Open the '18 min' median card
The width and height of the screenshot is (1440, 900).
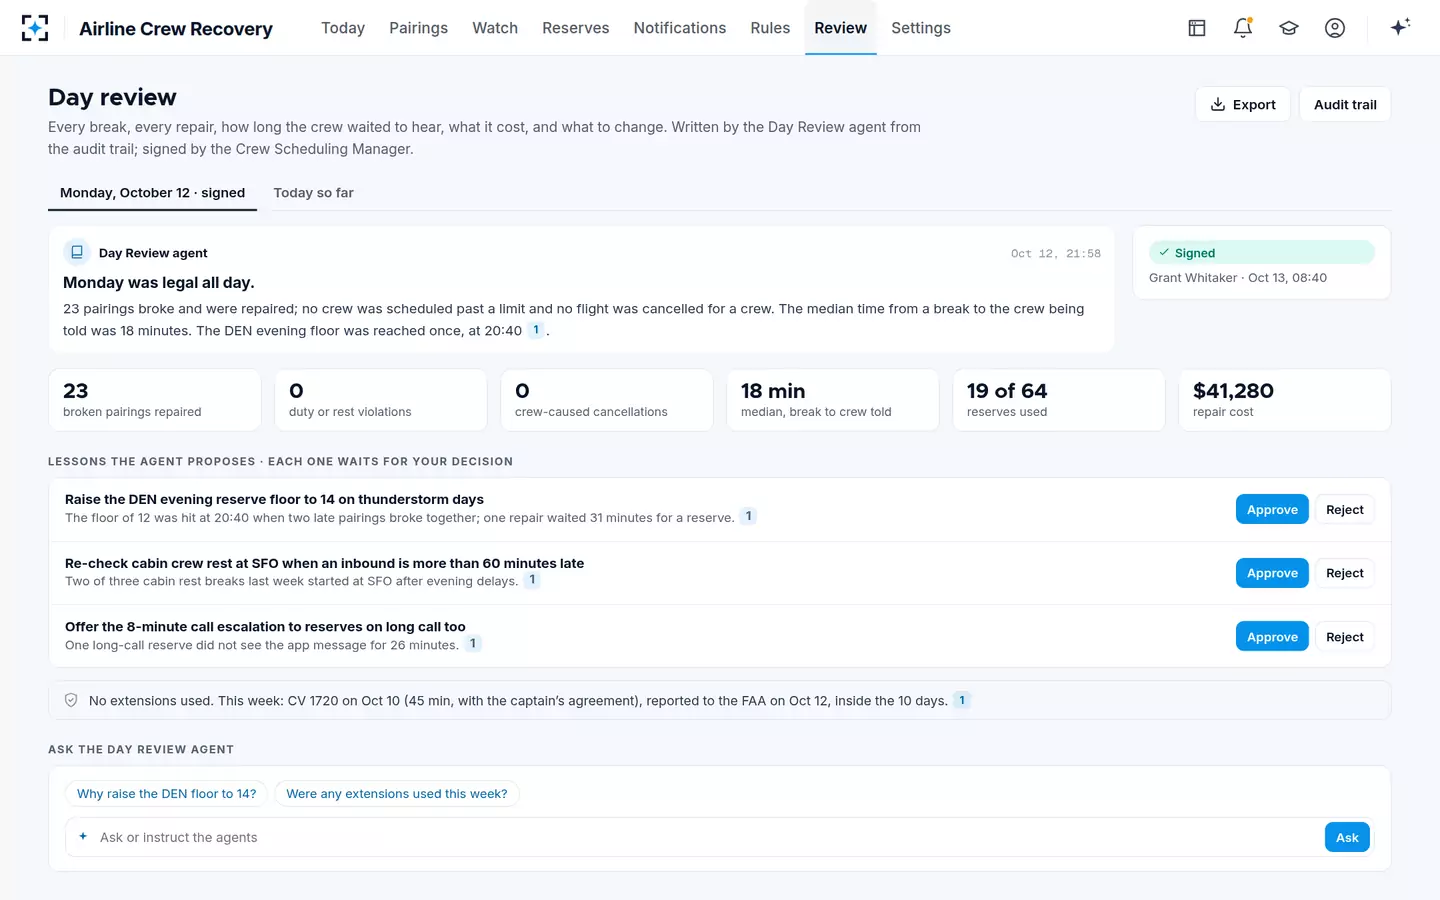[833, 400]
